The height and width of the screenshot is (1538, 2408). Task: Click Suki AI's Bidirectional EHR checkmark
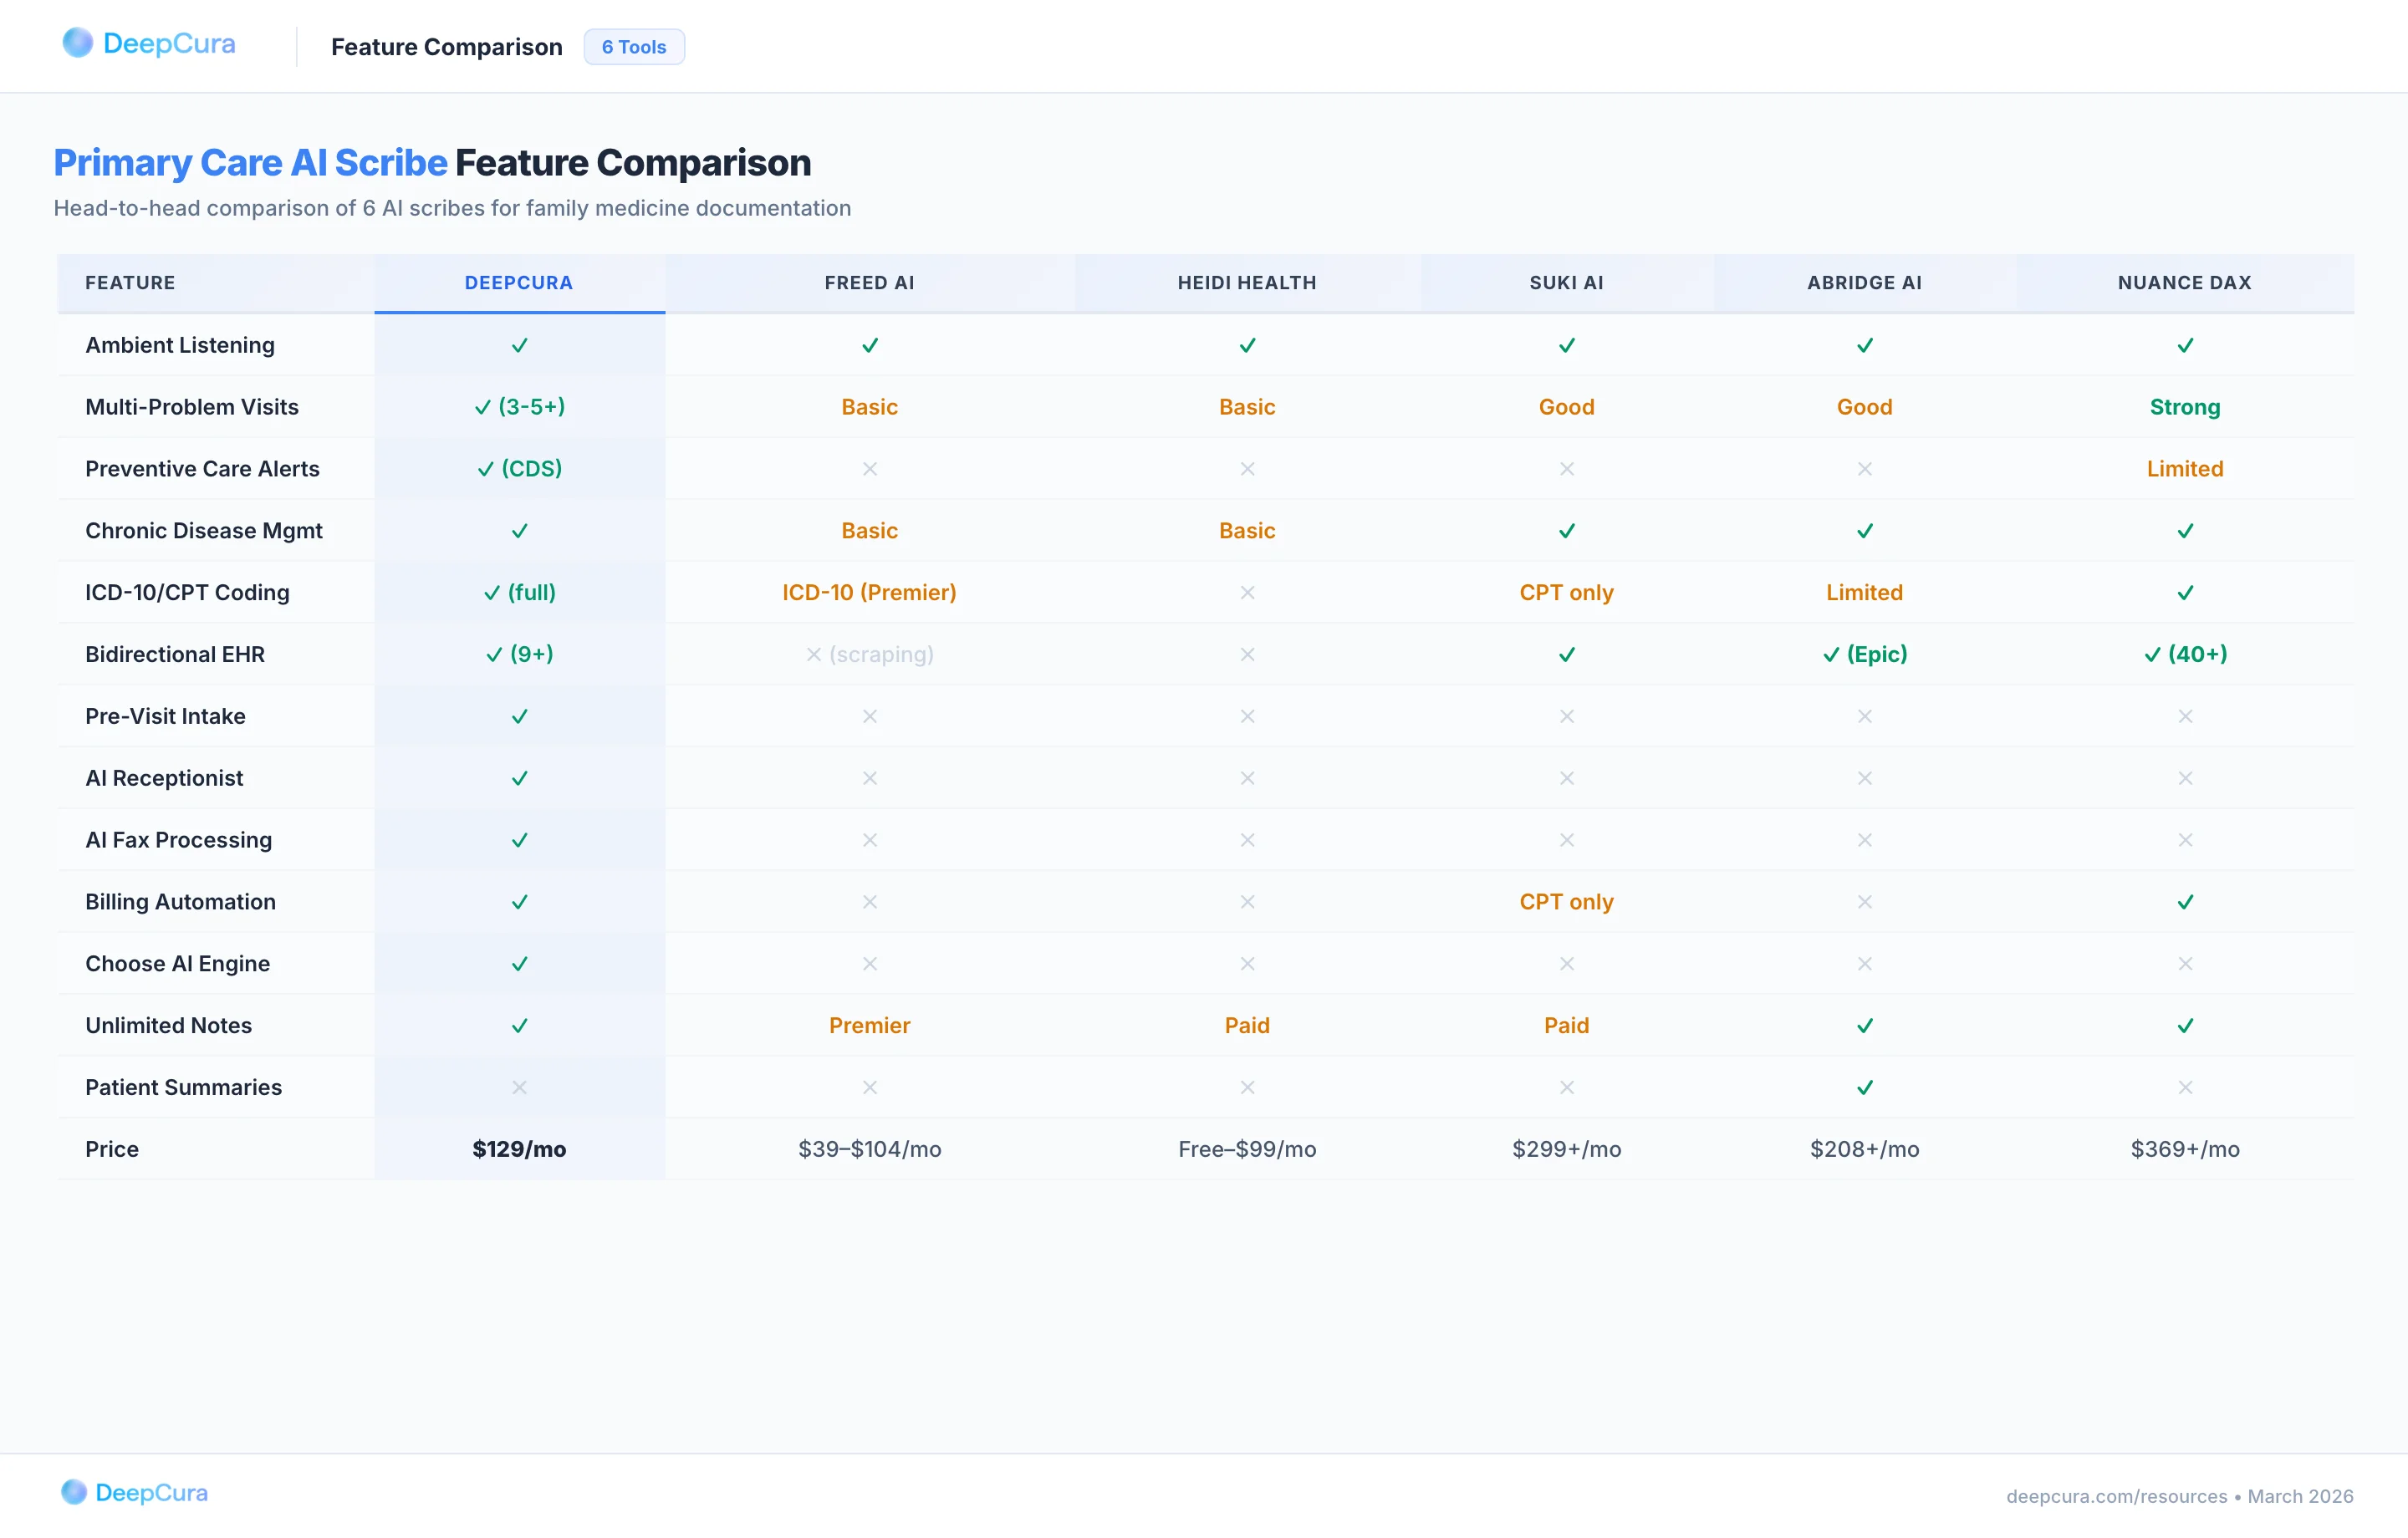1566,654
